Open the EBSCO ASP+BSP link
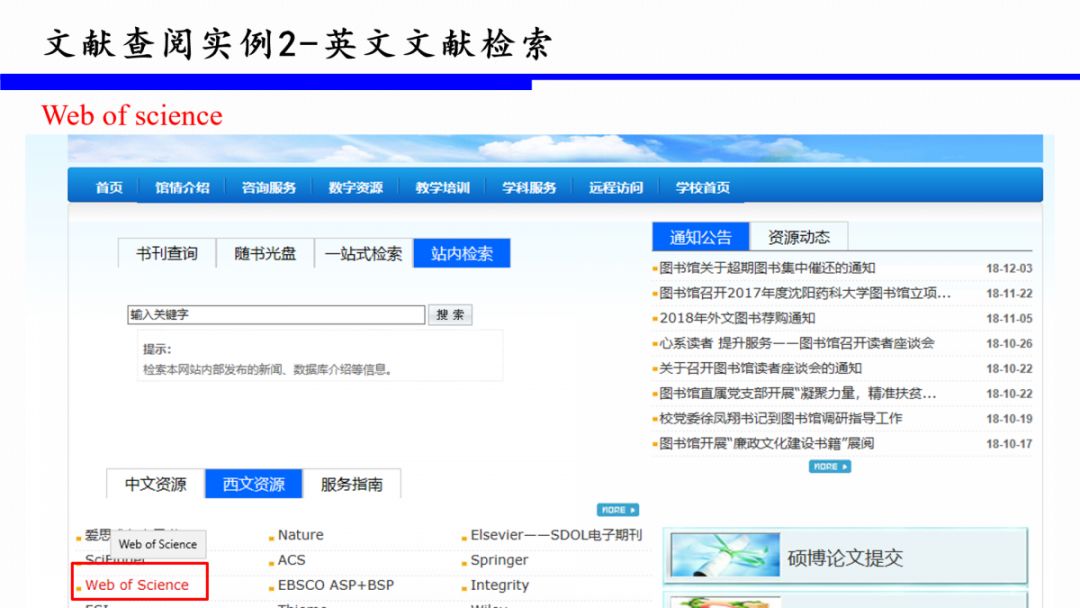The height and width of the screenshot is (608, 1080). (x=336, y=585)
